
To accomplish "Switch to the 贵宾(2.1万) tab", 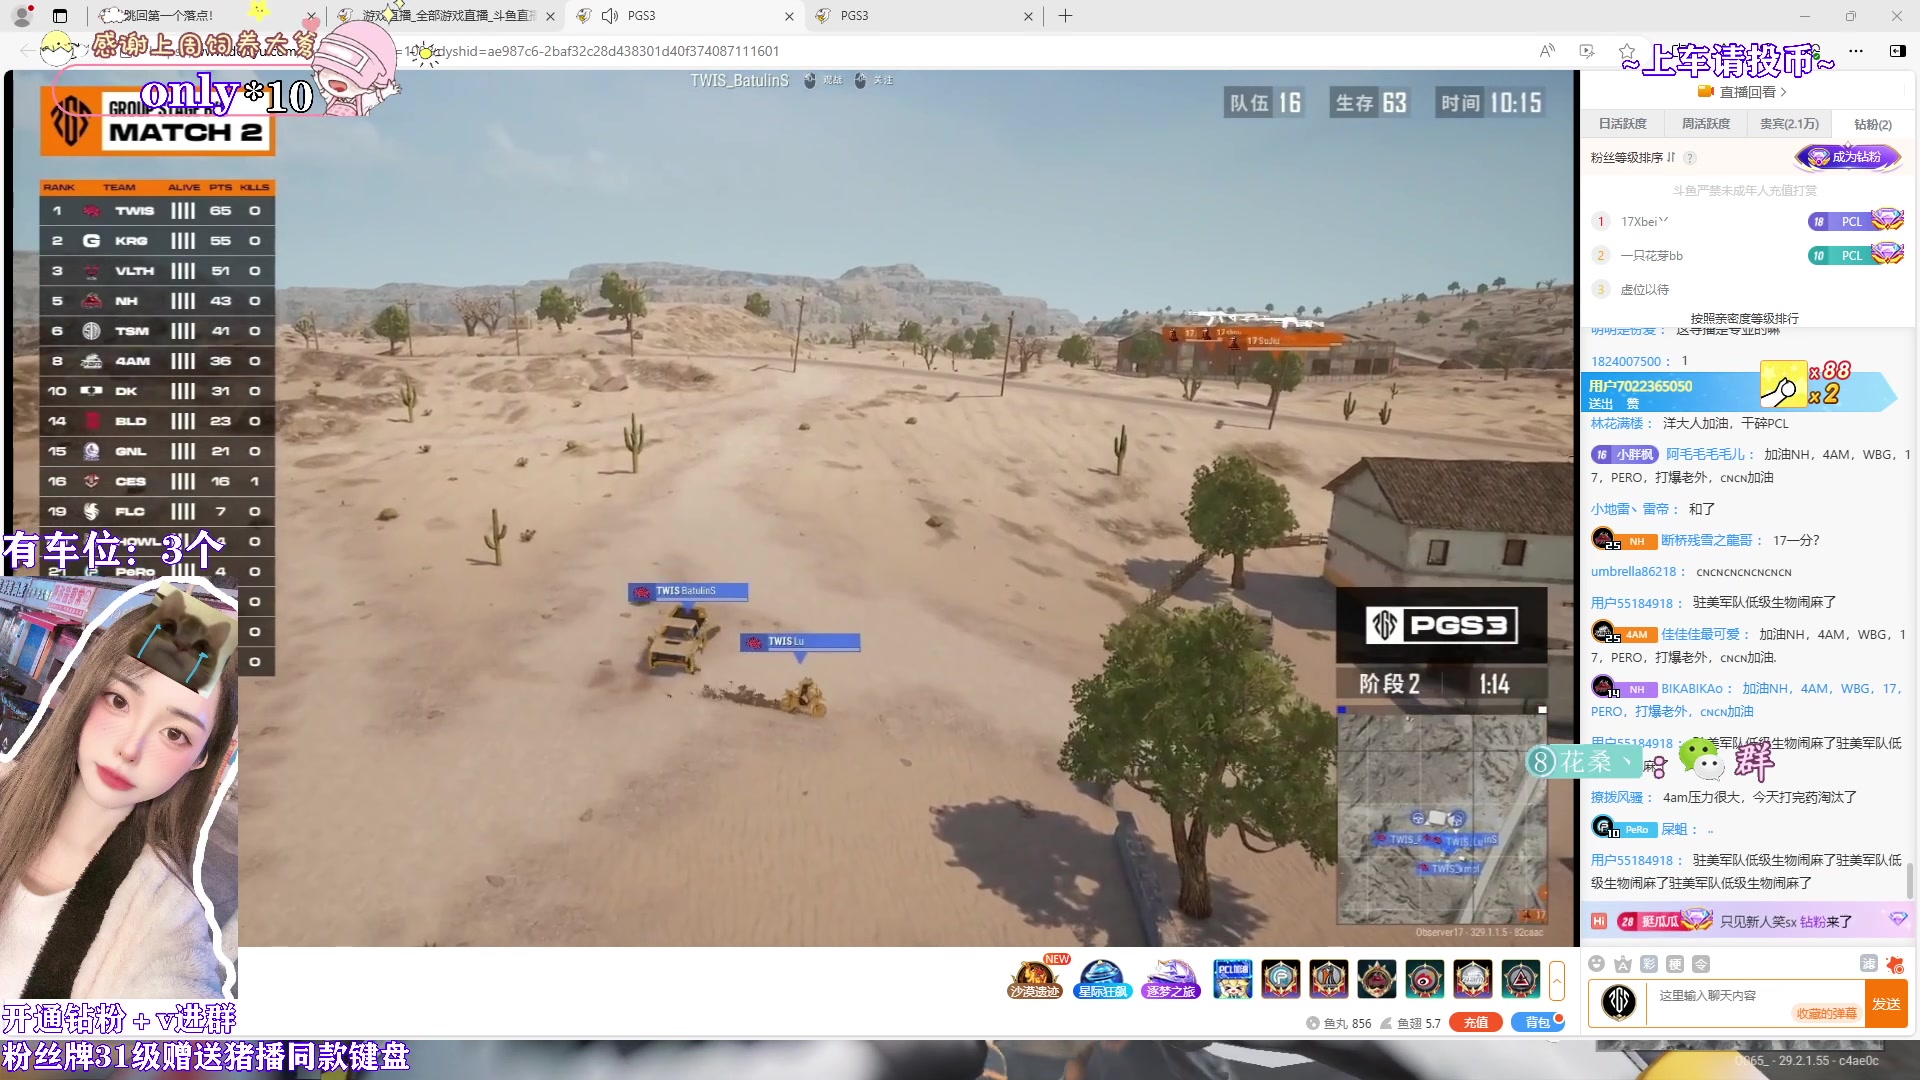I will [1789, 124].
